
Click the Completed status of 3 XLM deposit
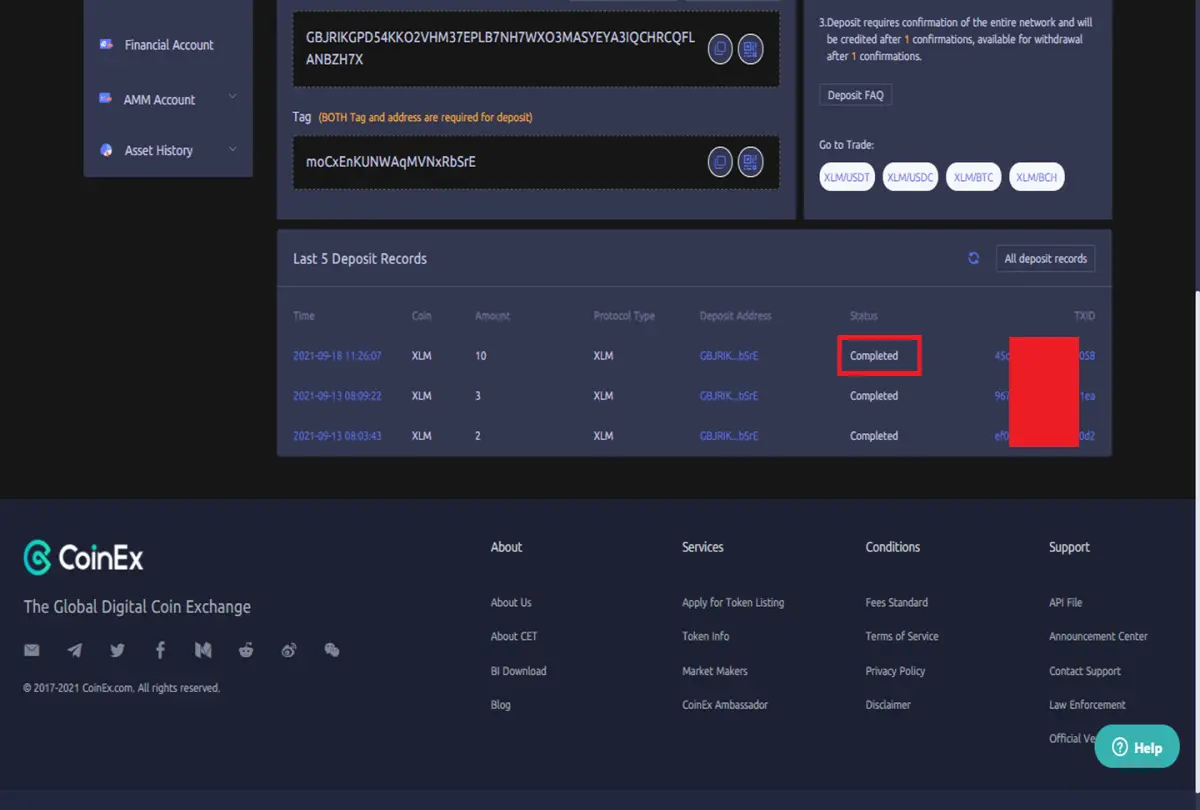[x=874, y=396]
